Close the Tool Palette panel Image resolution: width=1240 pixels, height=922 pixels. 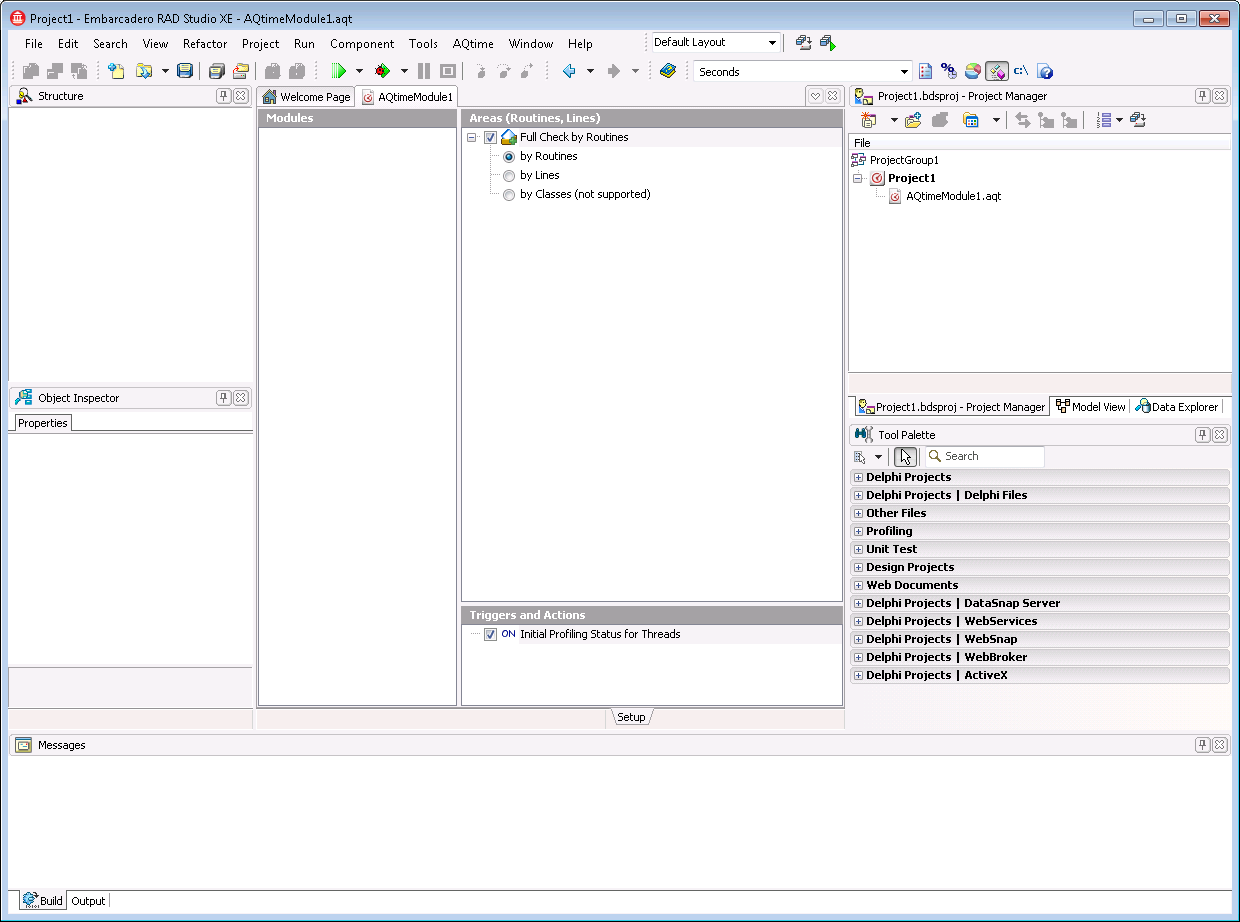click(1220, 435)
